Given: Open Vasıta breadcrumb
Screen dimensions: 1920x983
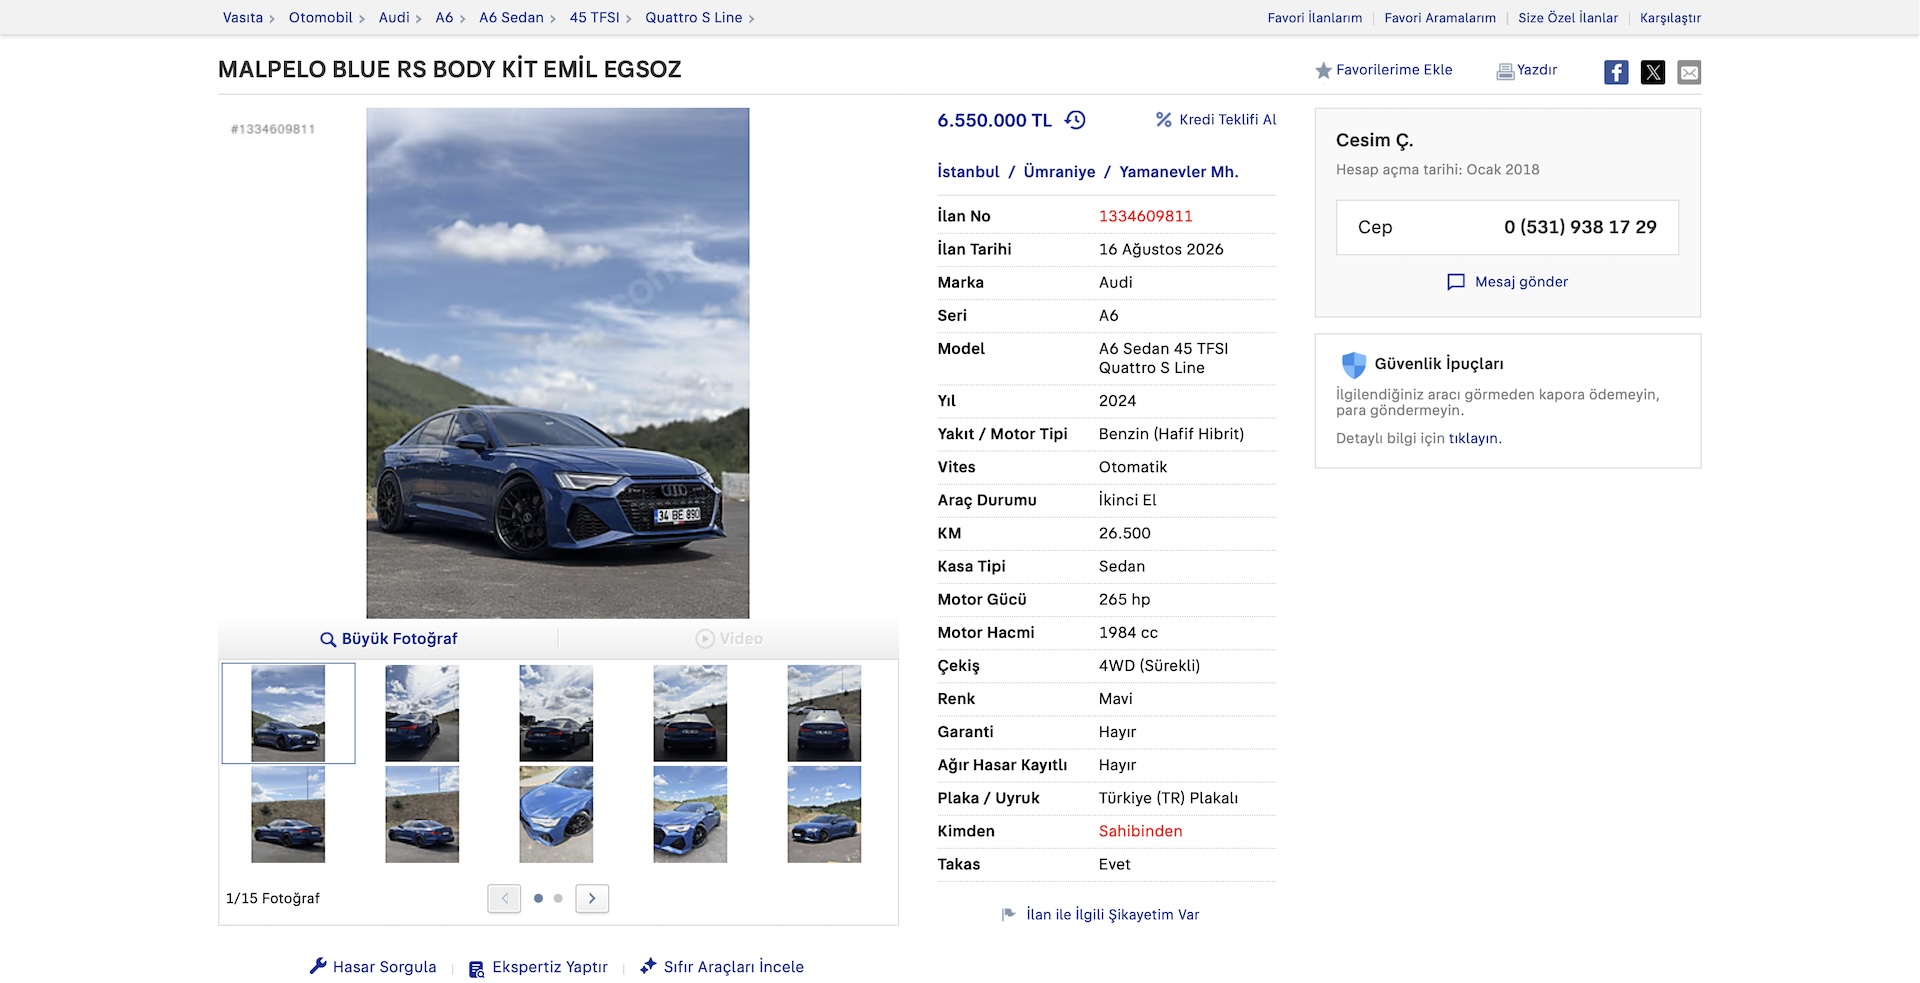Looking at the screenshot, I should pos(243,17).
